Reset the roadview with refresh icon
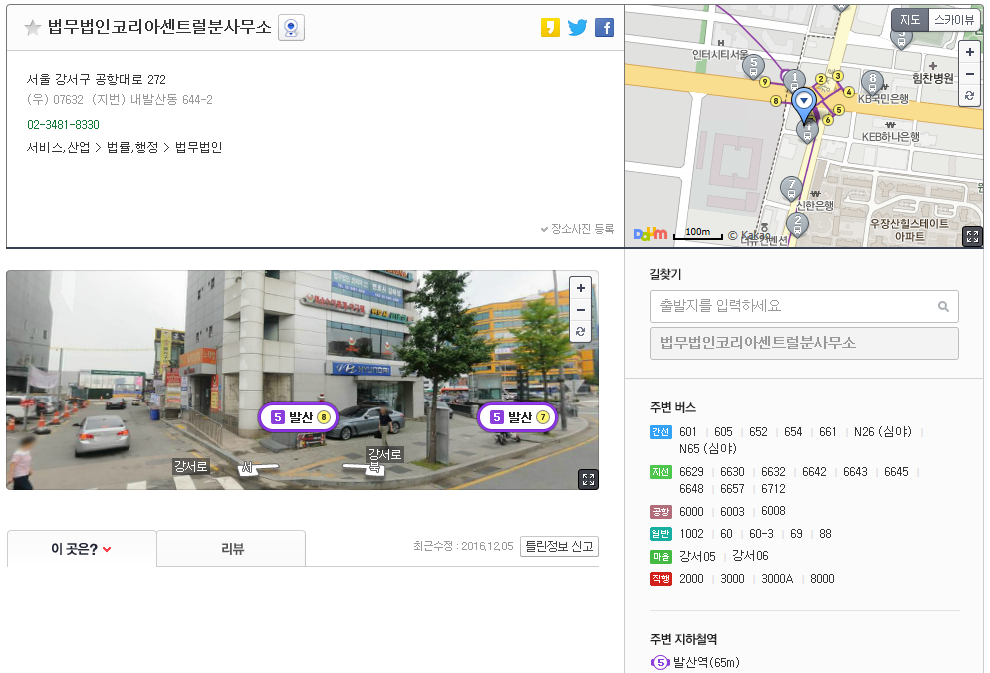 tap(581, 331)
